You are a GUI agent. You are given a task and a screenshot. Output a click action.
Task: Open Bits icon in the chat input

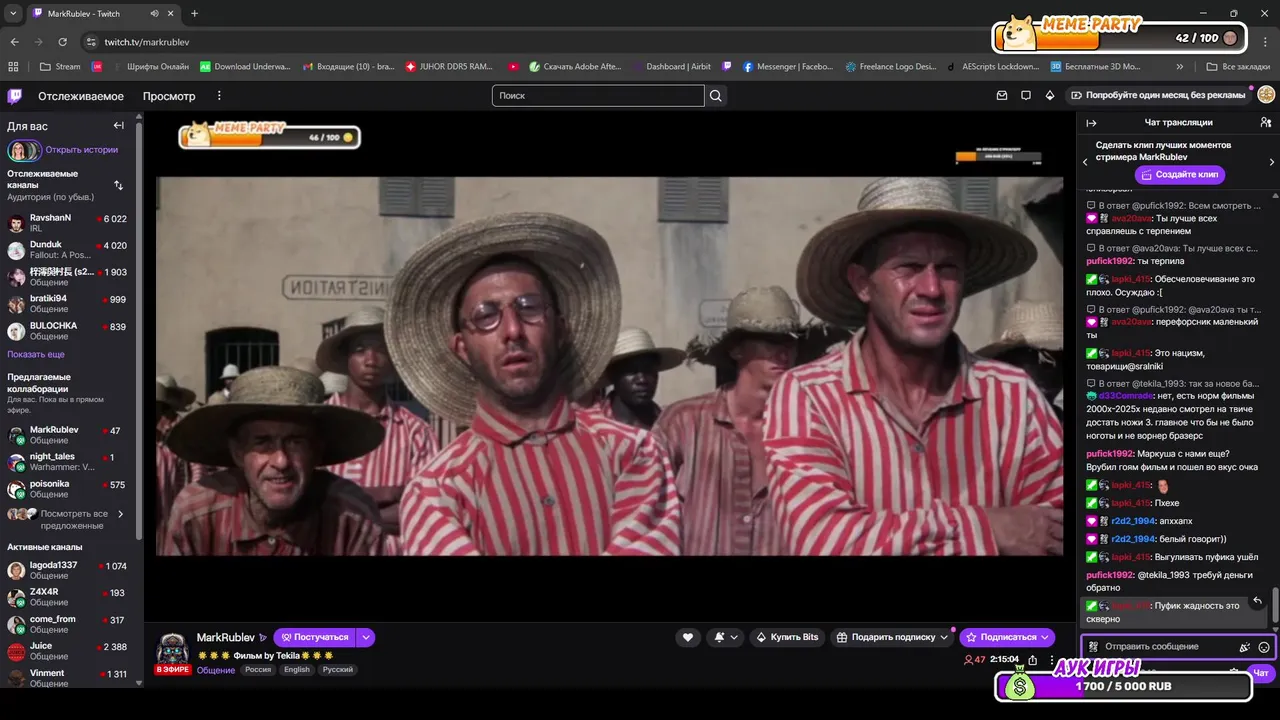tap(1245, 647)
